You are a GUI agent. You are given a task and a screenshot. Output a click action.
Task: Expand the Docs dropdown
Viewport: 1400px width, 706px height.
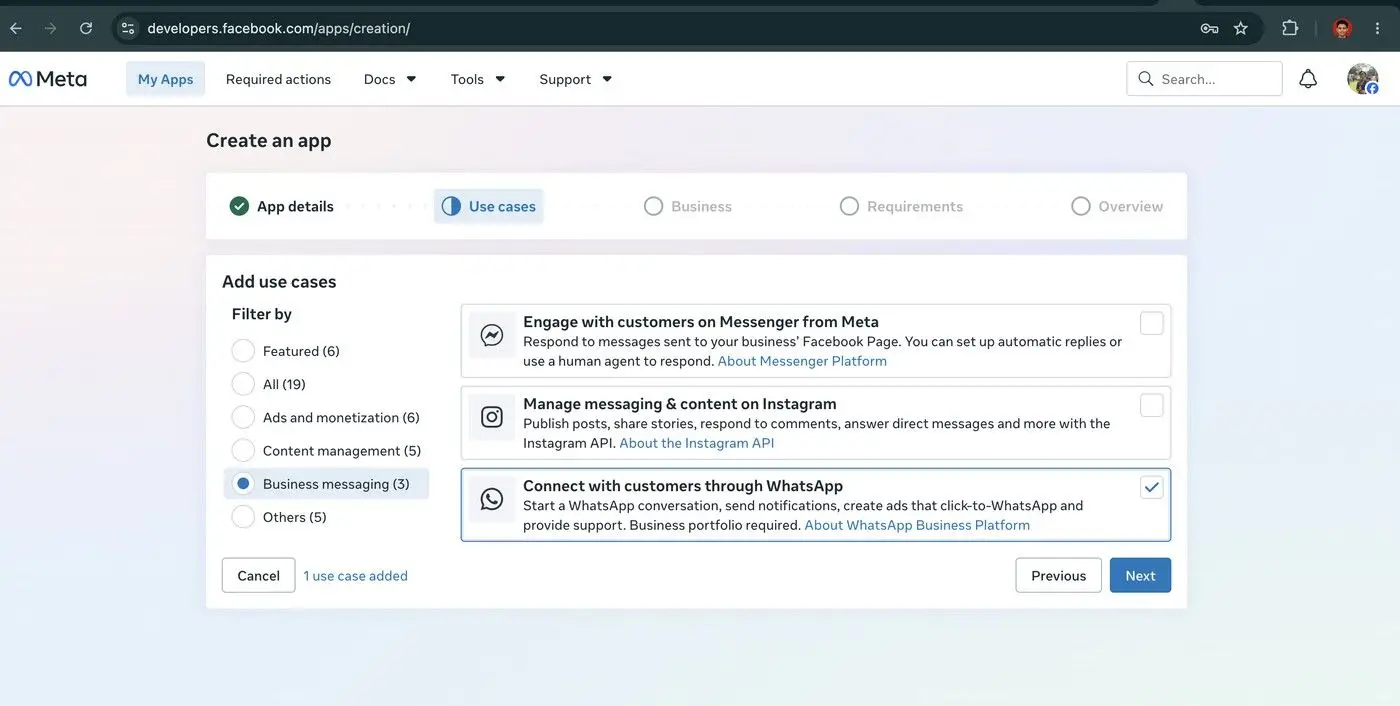coord(390,79)
